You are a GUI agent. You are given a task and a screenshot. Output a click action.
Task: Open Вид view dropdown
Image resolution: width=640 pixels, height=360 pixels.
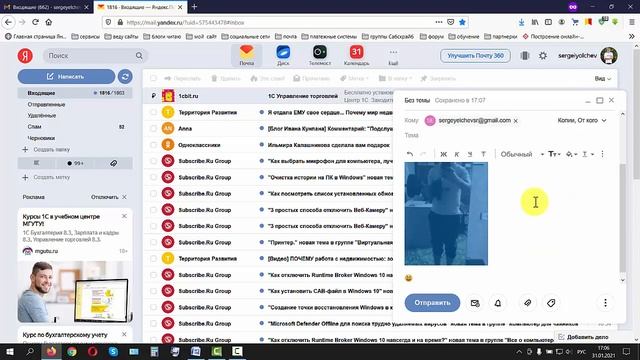[602, 78]
